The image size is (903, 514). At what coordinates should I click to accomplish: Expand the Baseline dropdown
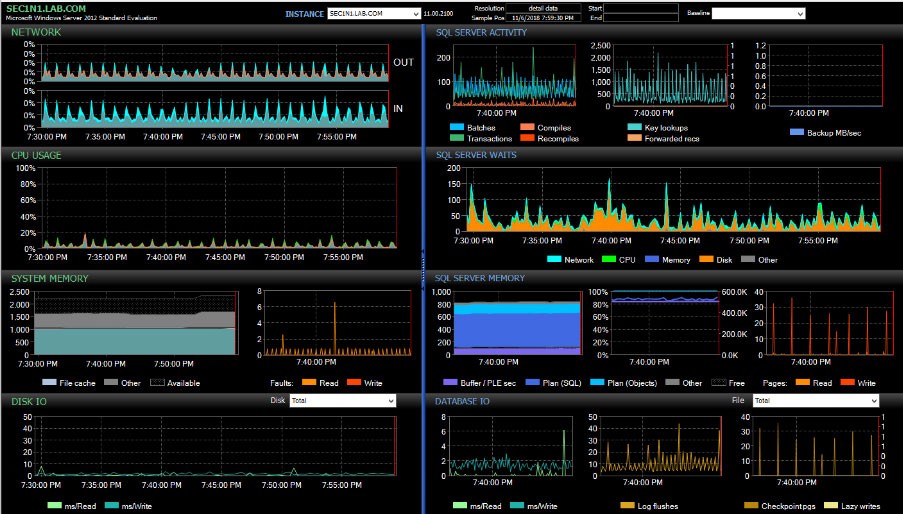[799, 14]
